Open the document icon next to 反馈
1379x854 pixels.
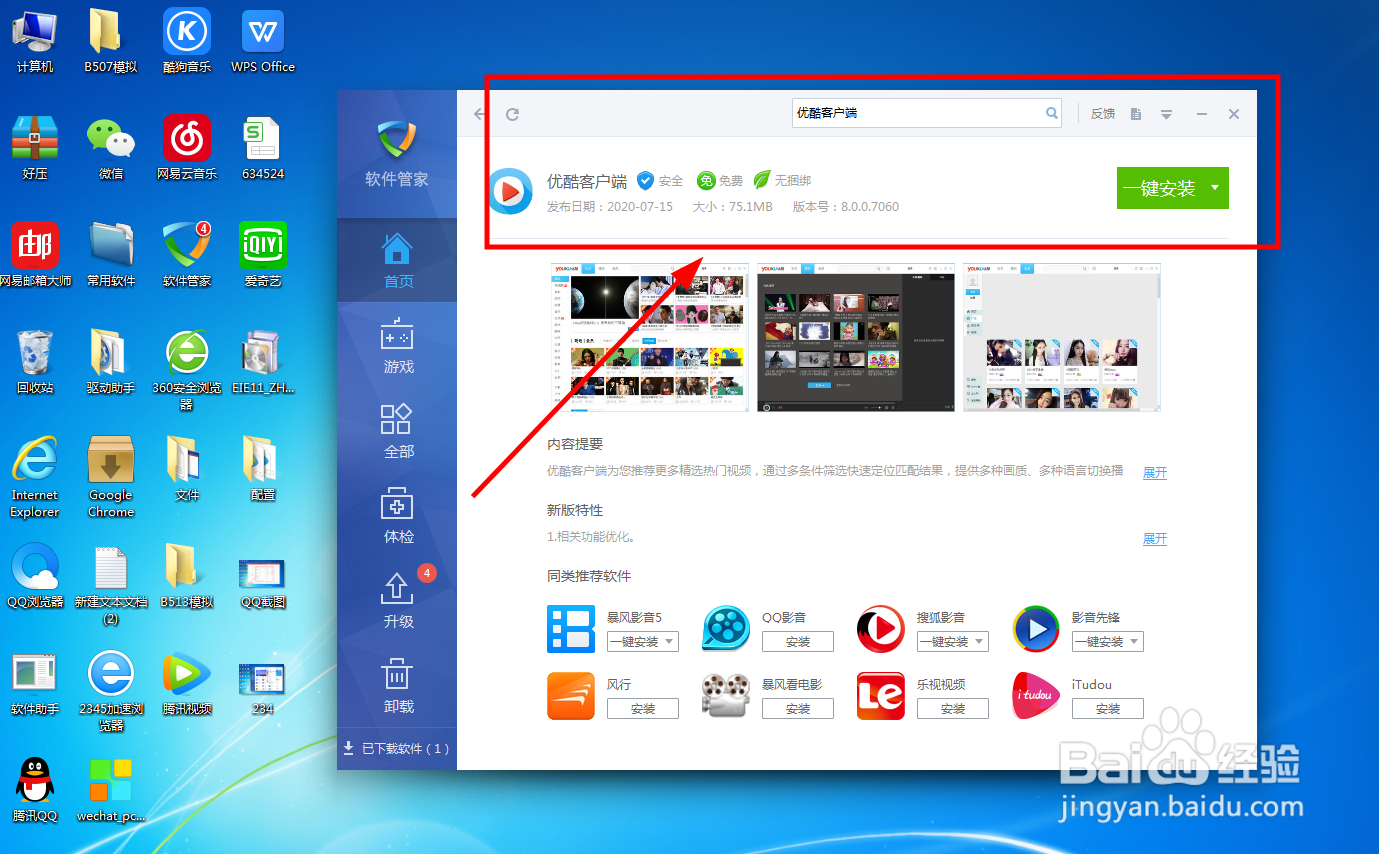tap(1136, 114)
